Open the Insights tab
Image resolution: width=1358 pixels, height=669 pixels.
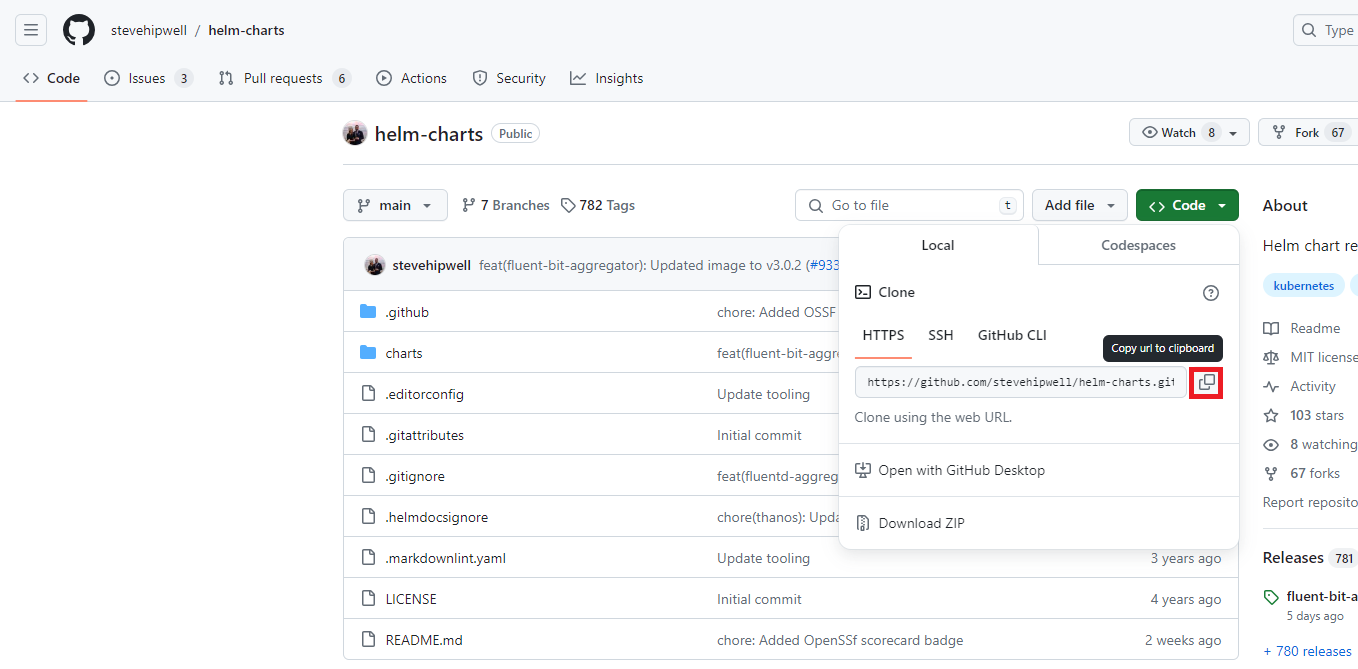[607, 78]
